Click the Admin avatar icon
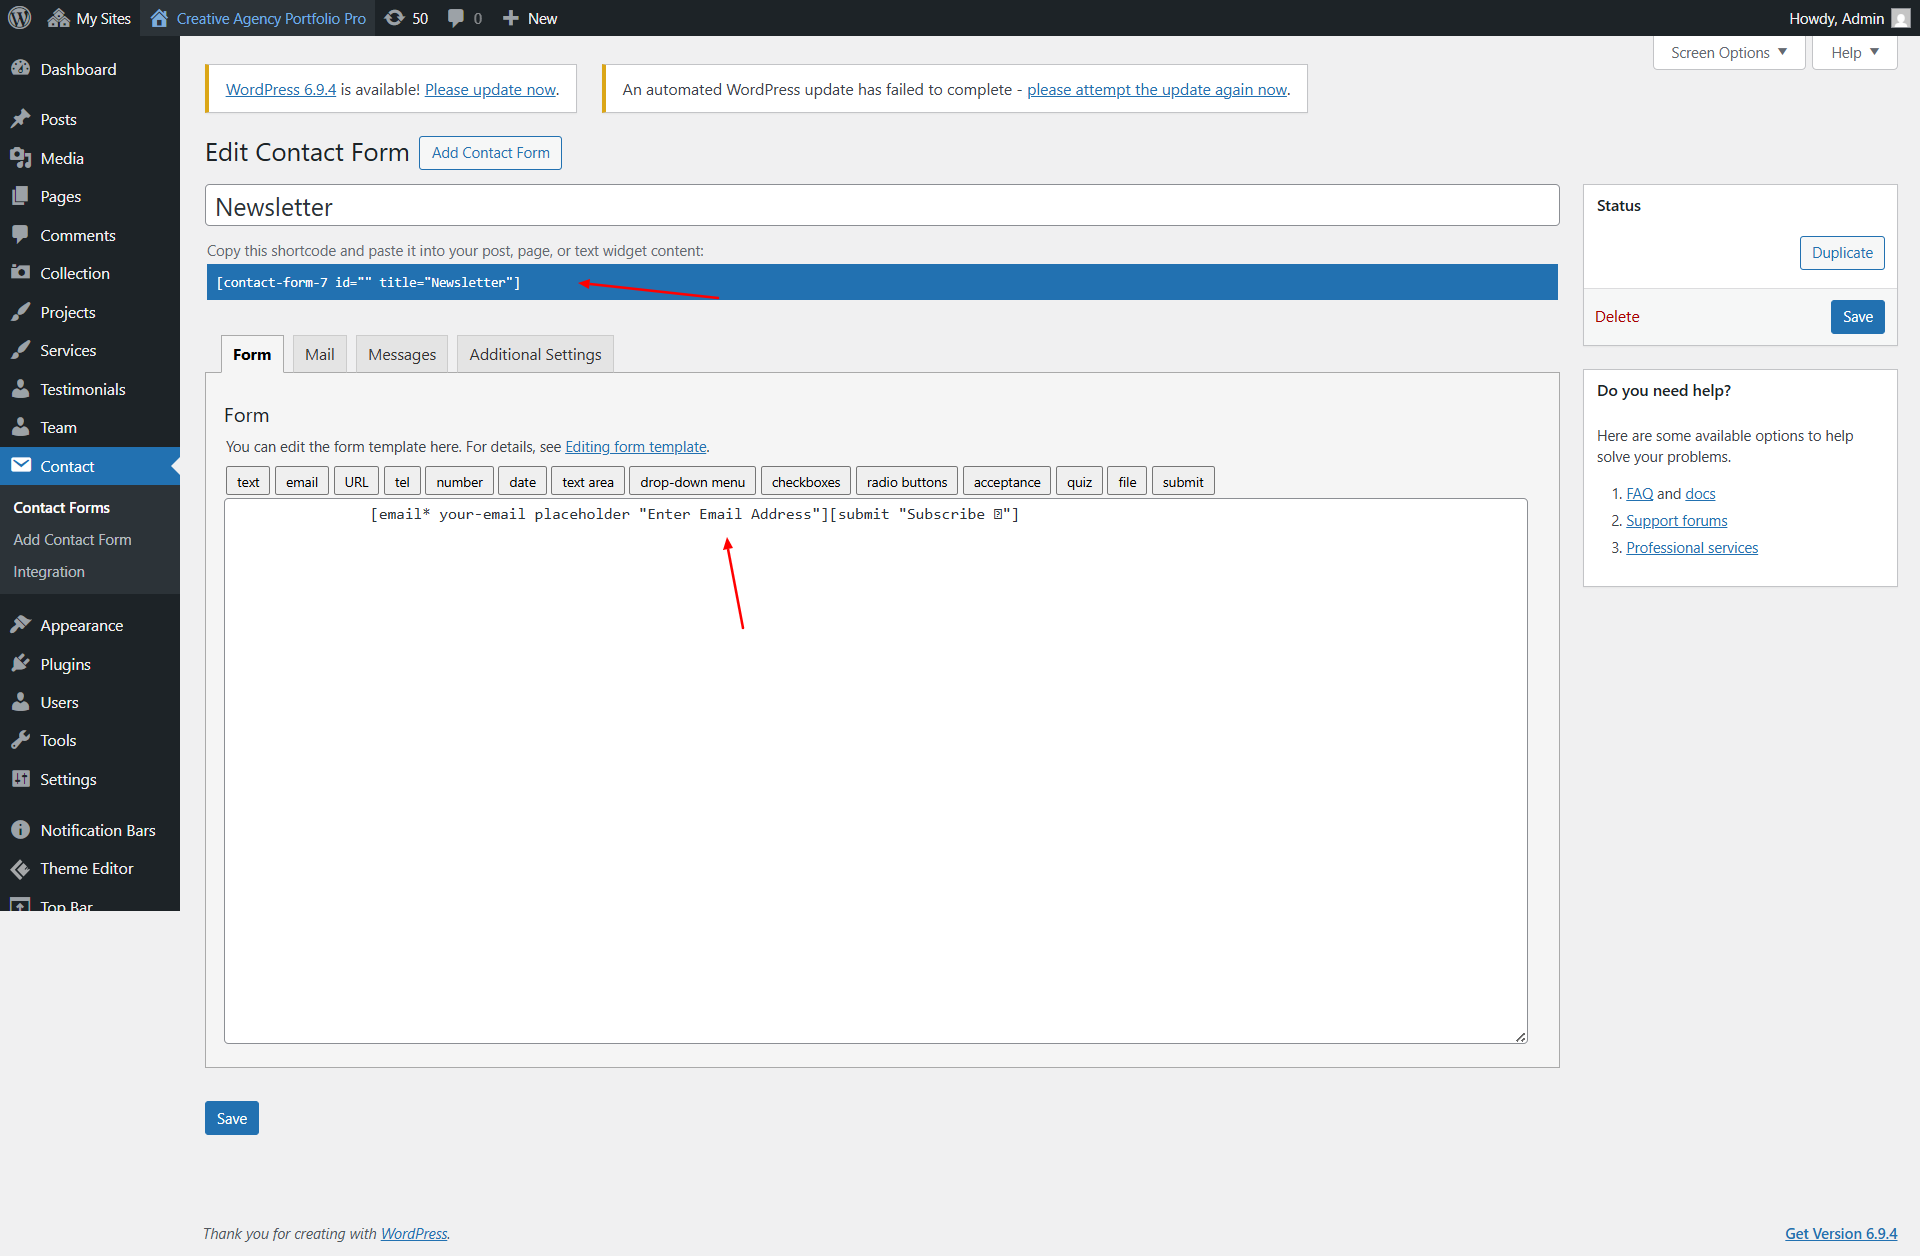The height and width of the screenshot is (1256, 1920). click(x=1901, y=18)
